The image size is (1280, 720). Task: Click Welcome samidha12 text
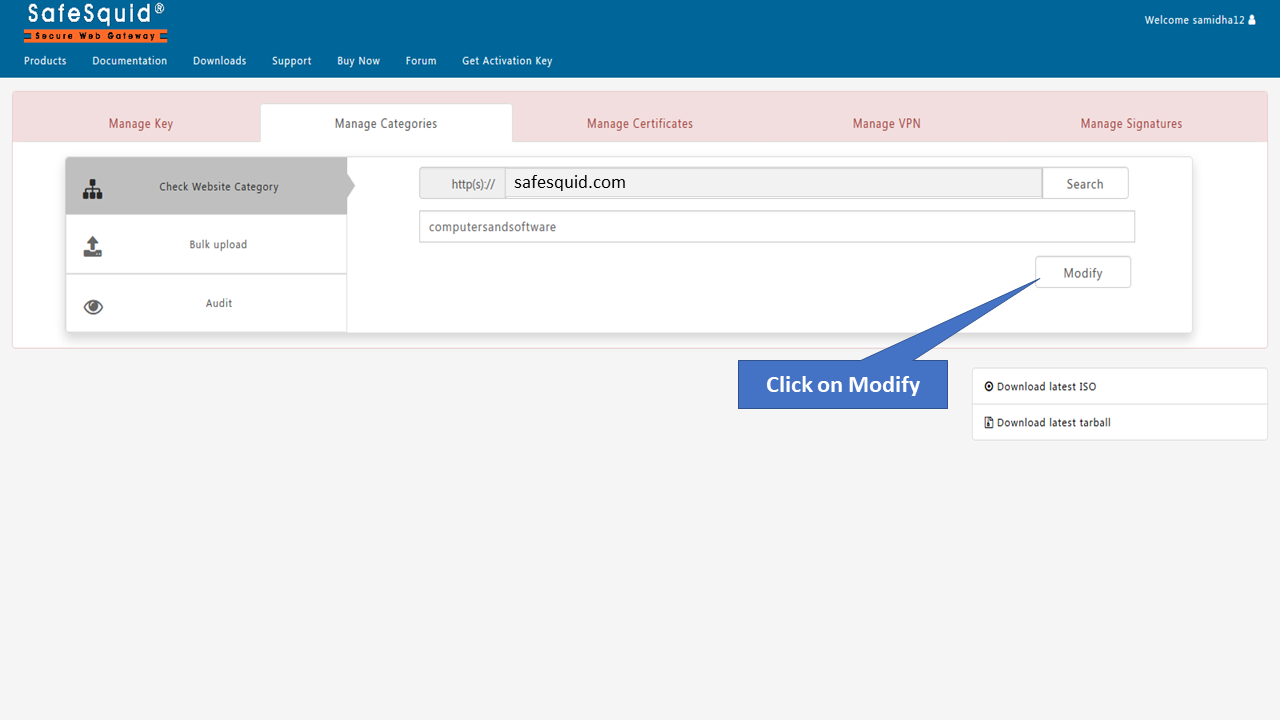[x=1195, y=20]
